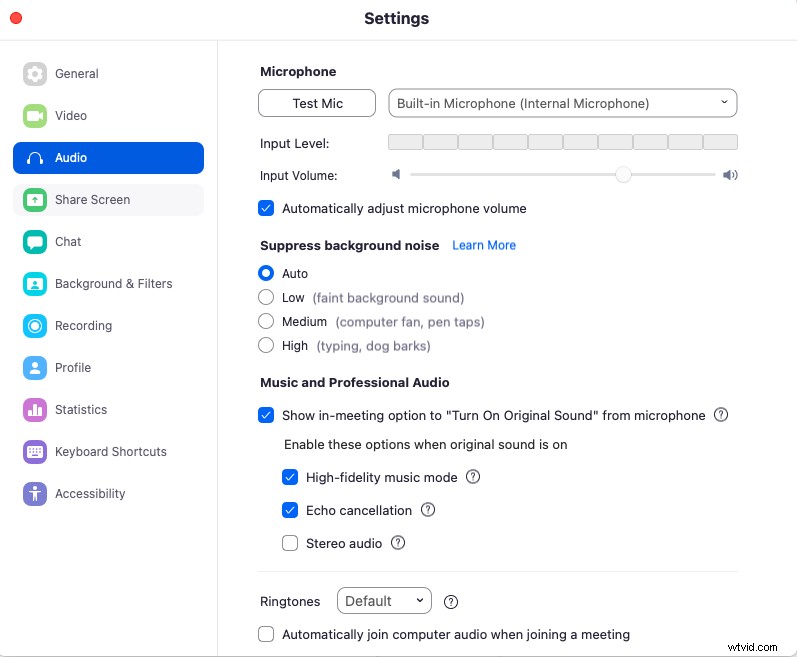The width and height of the screenshot is (797, 657).
Task: Open Chat settings section
Action: click(x=108, y=242)
